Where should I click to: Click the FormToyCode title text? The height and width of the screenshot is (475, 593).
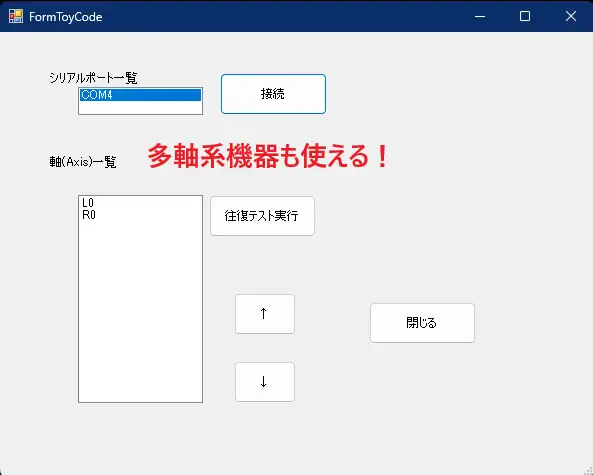[x=65, y=17]
